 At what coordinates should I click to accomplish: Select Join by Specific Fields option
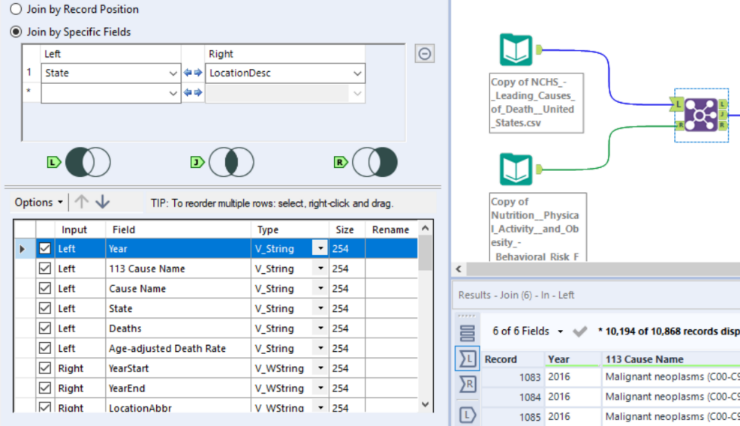[15, 31]
